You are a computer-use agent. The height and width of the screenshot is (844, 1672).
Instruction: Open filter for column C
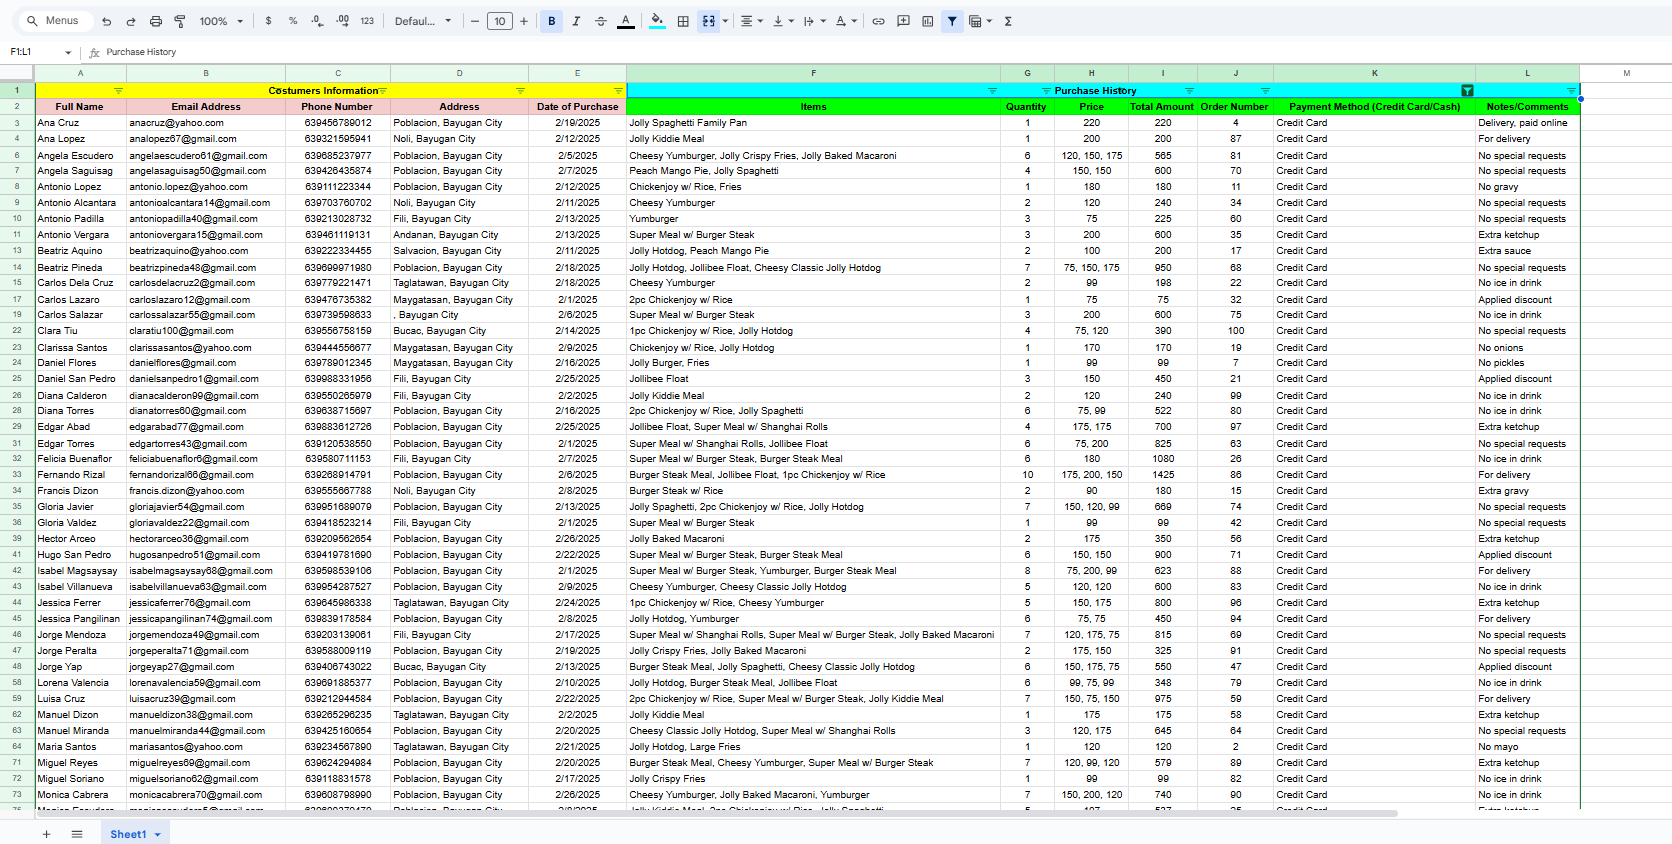pyautogui.click(x=382, y=91)
